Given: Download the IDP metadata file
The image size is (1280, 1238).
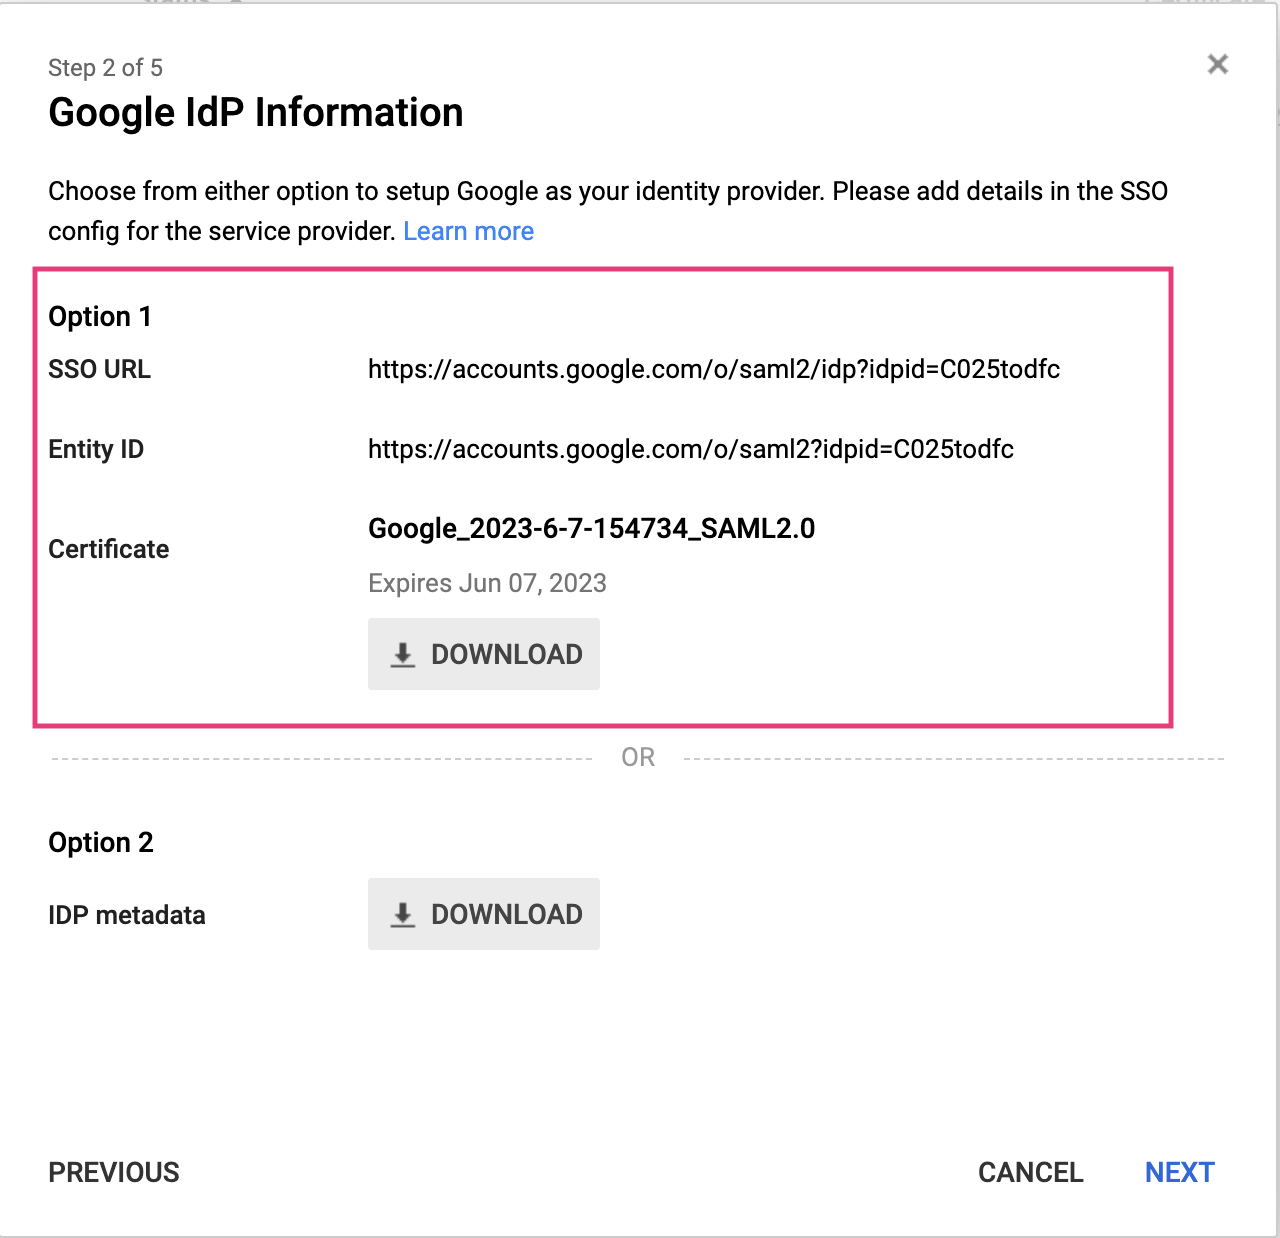Looking at the screenshot, I should (484, 914).
